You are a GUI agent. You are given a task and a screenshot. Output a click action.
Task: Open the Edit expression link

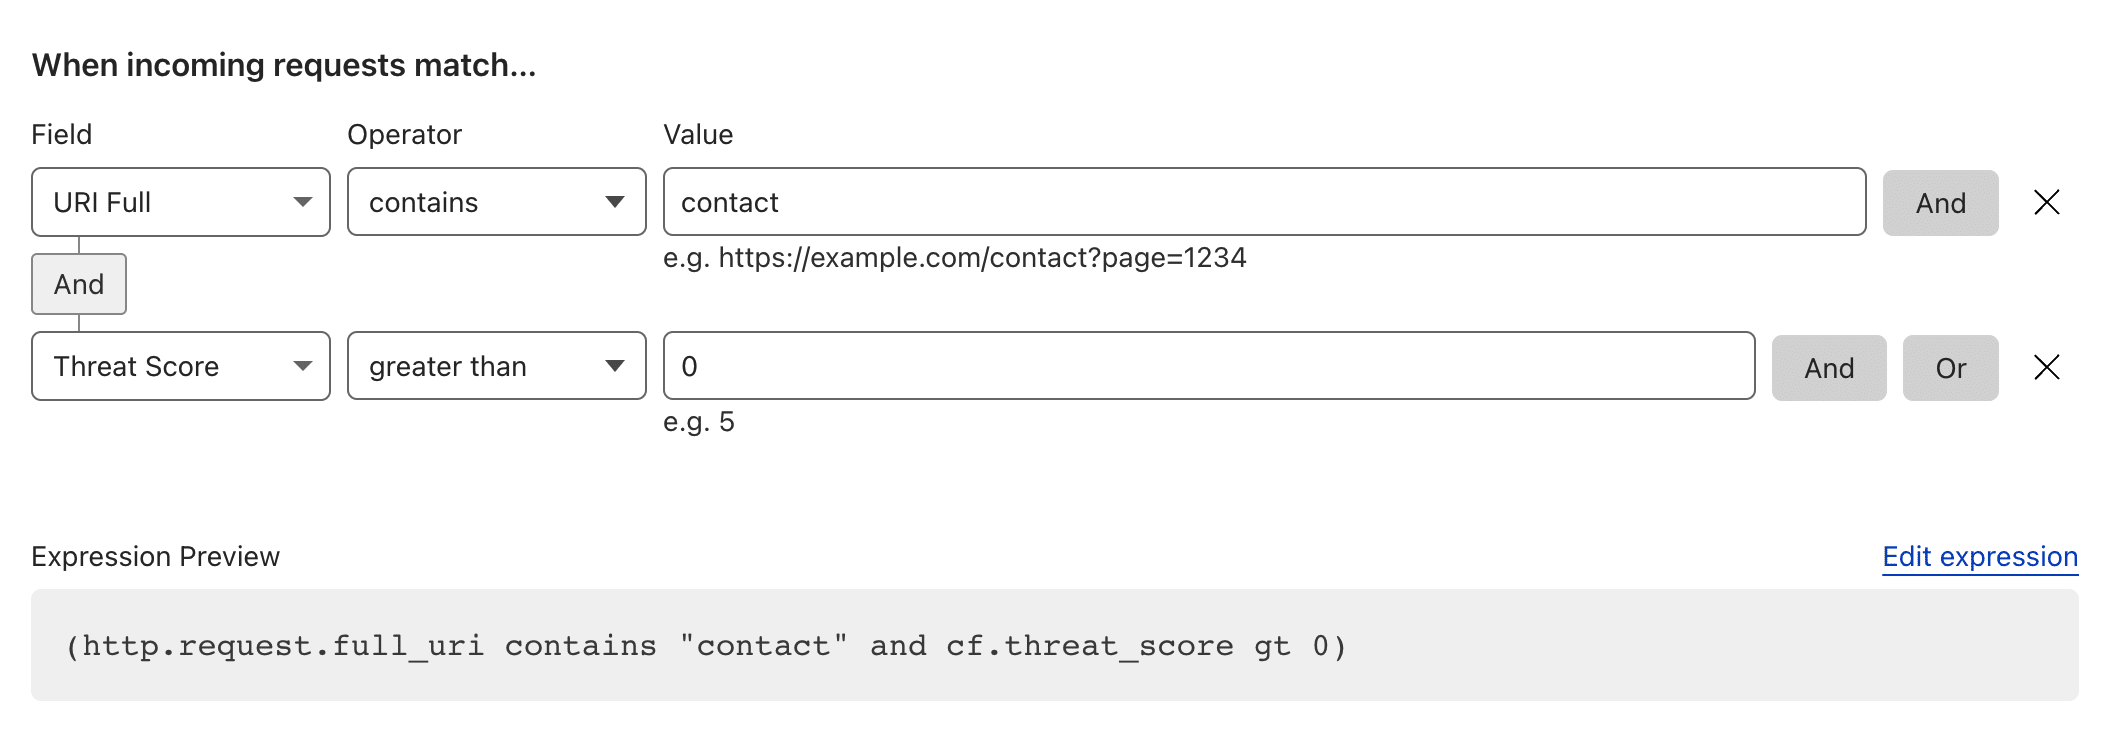click(1980, 557)
